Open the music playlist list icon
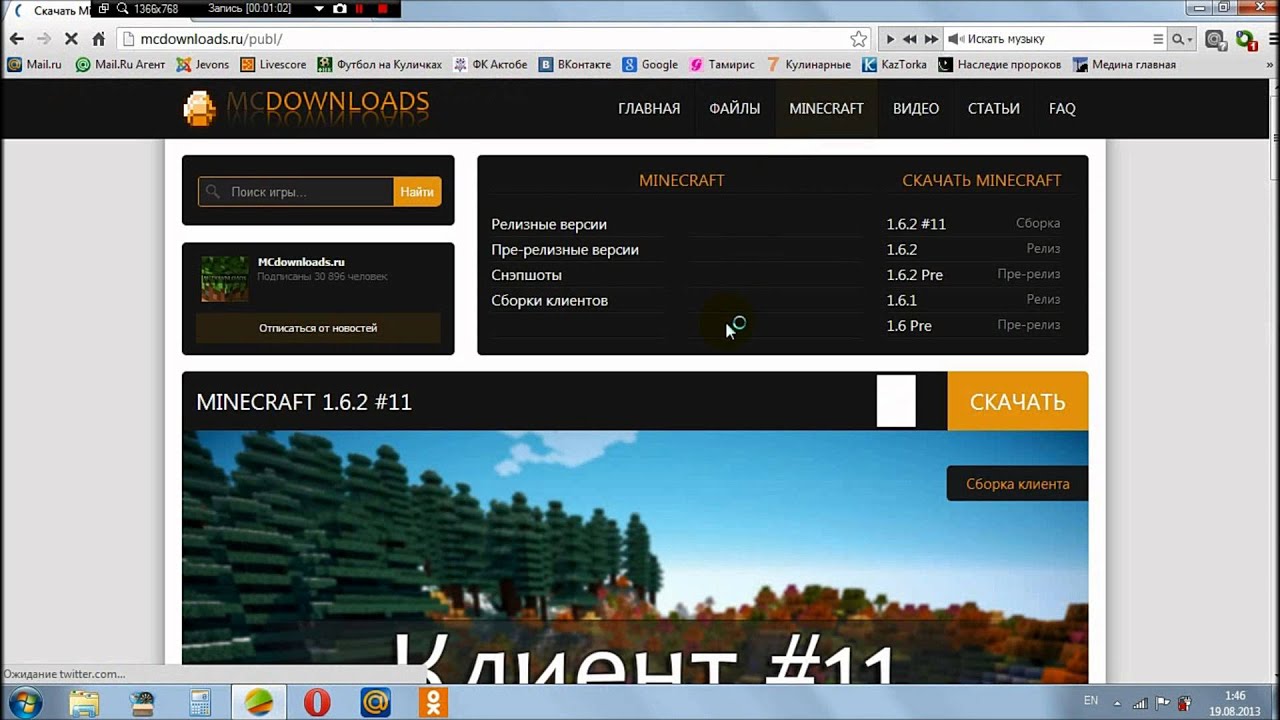 tap(1158, 39)
